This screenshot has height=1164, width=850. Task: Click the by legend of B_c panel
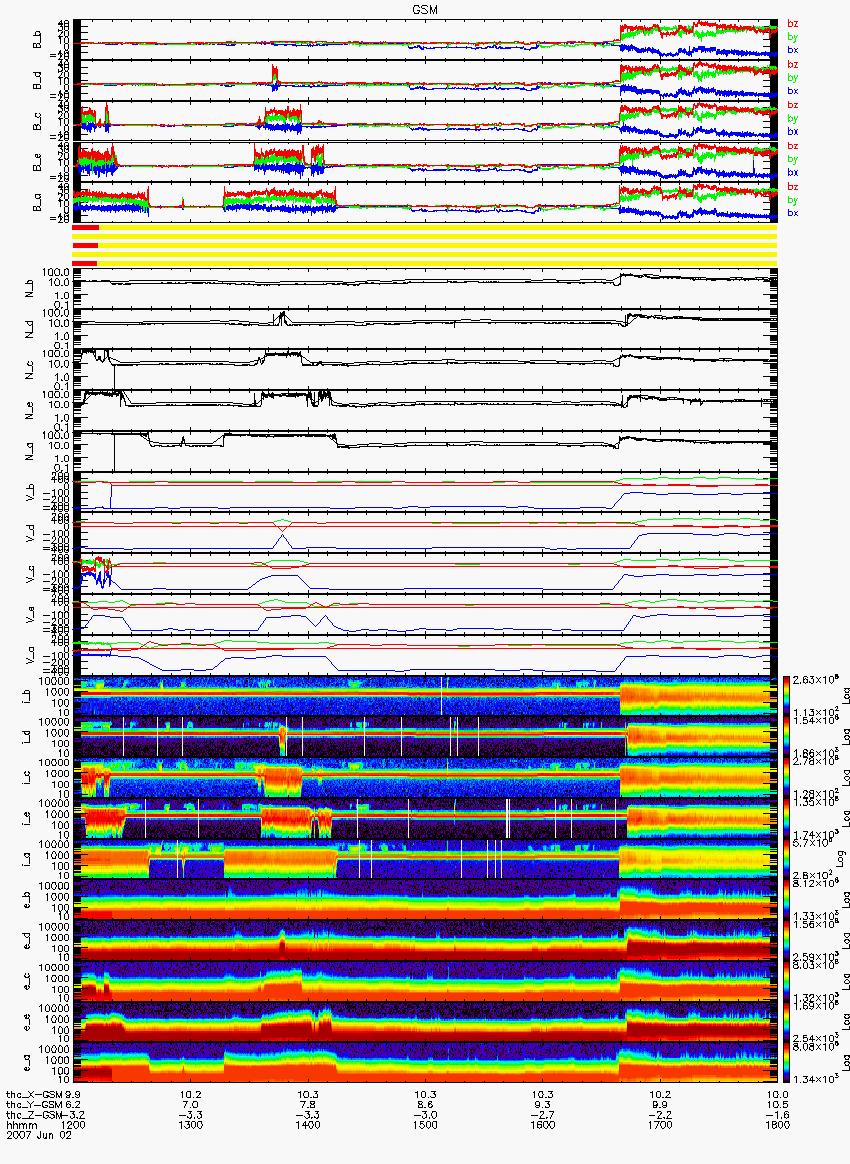(x=793, y=118)
